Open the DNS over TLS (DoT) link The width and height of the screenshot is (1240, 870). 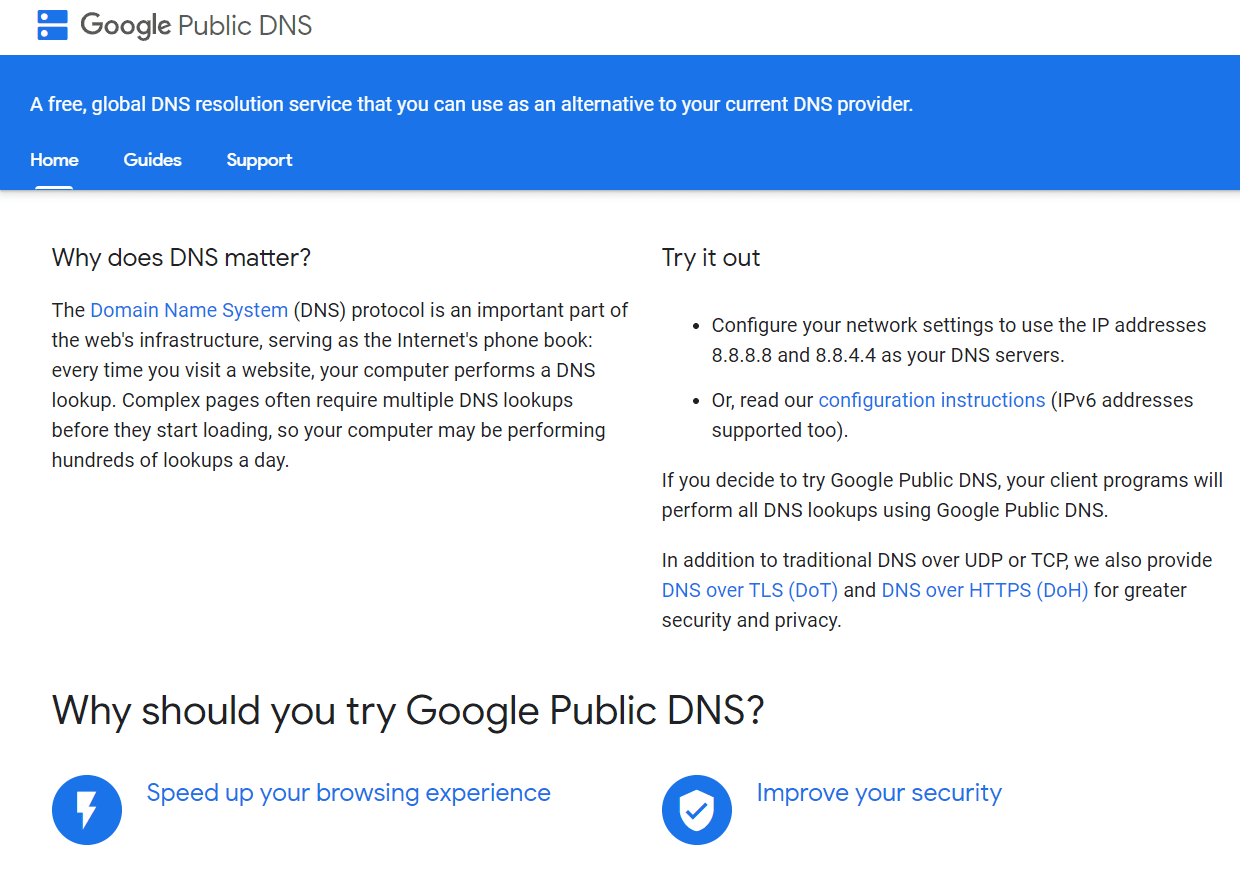[x=749, y=590]
